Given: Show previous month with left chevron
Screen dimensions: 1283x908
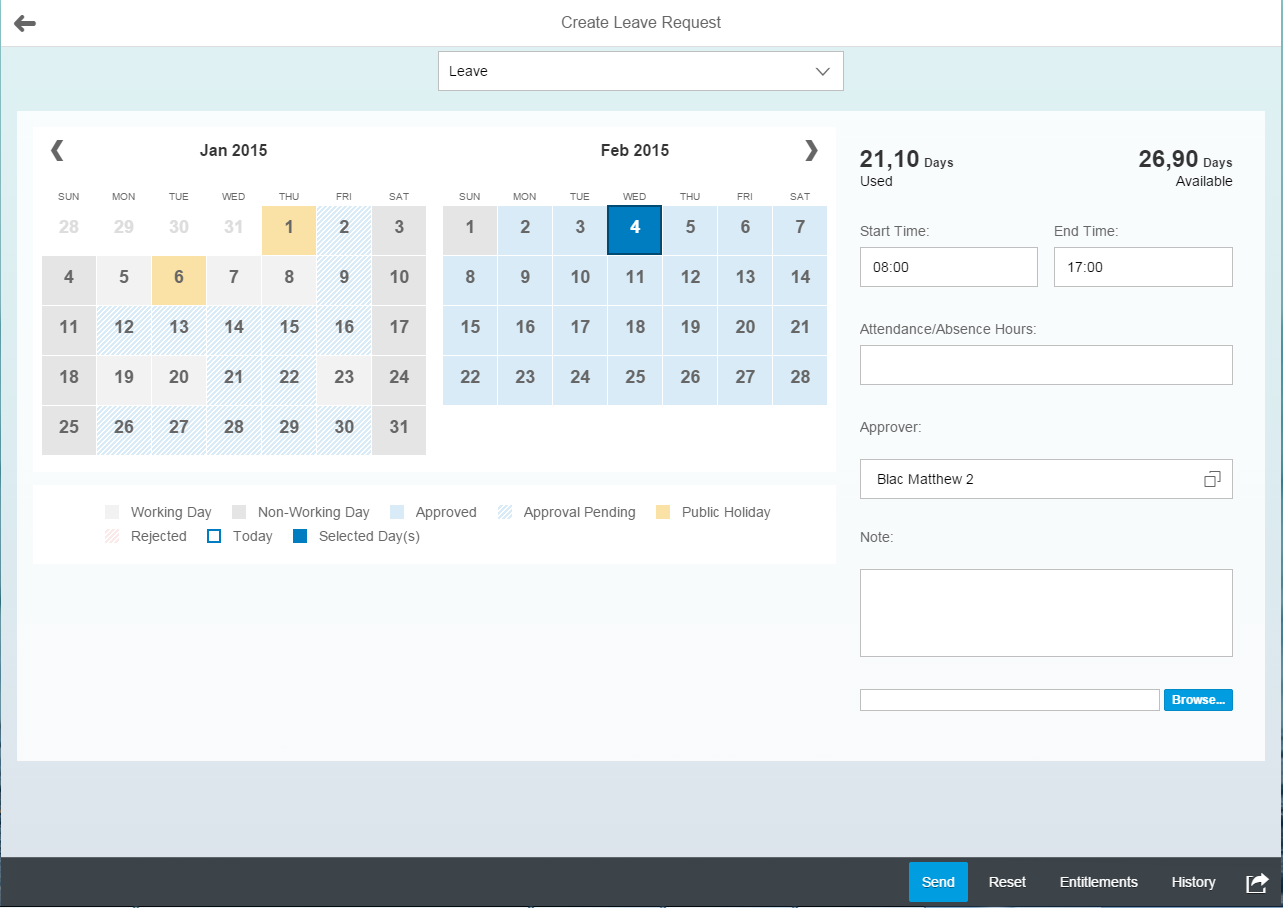Looking at the screenshot, I should (x=57, y=150).
